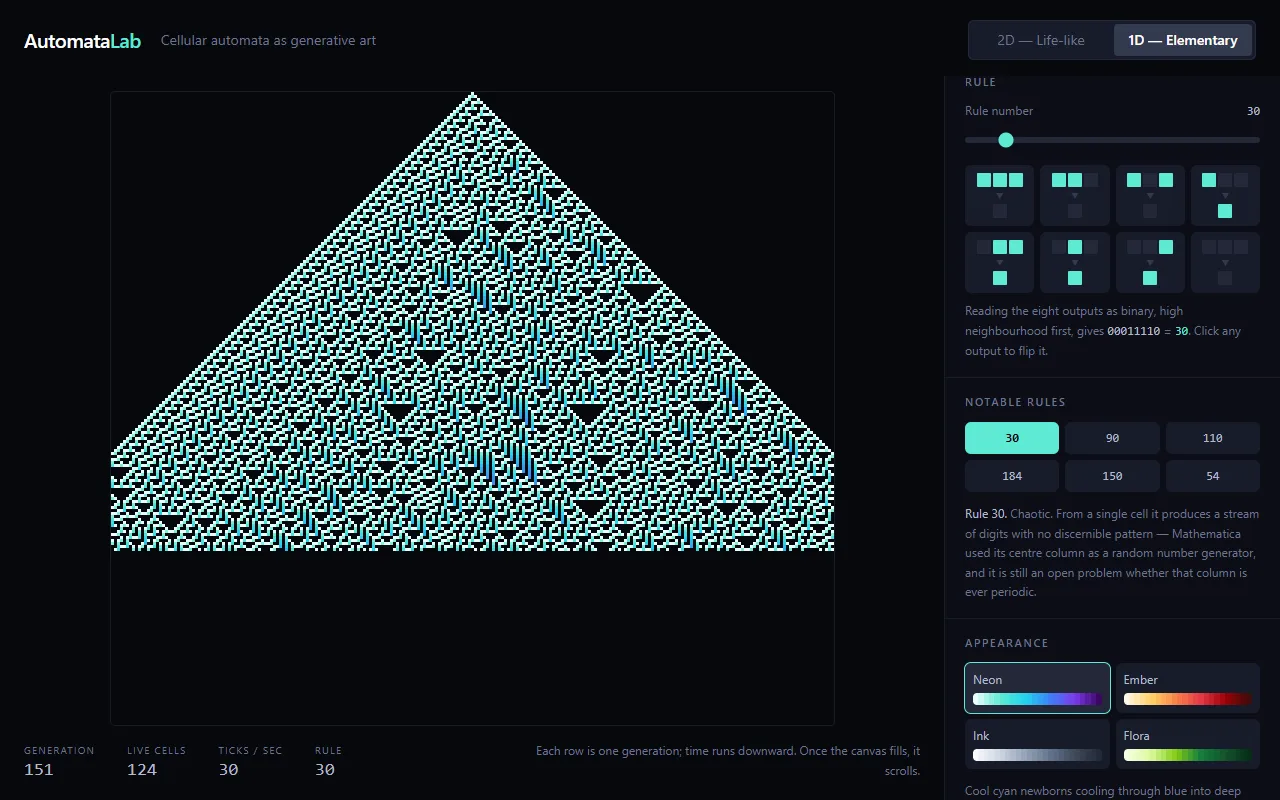Switch to notable rule 54
This screenshot has height=800, width=1280.
pos(1213,476)
